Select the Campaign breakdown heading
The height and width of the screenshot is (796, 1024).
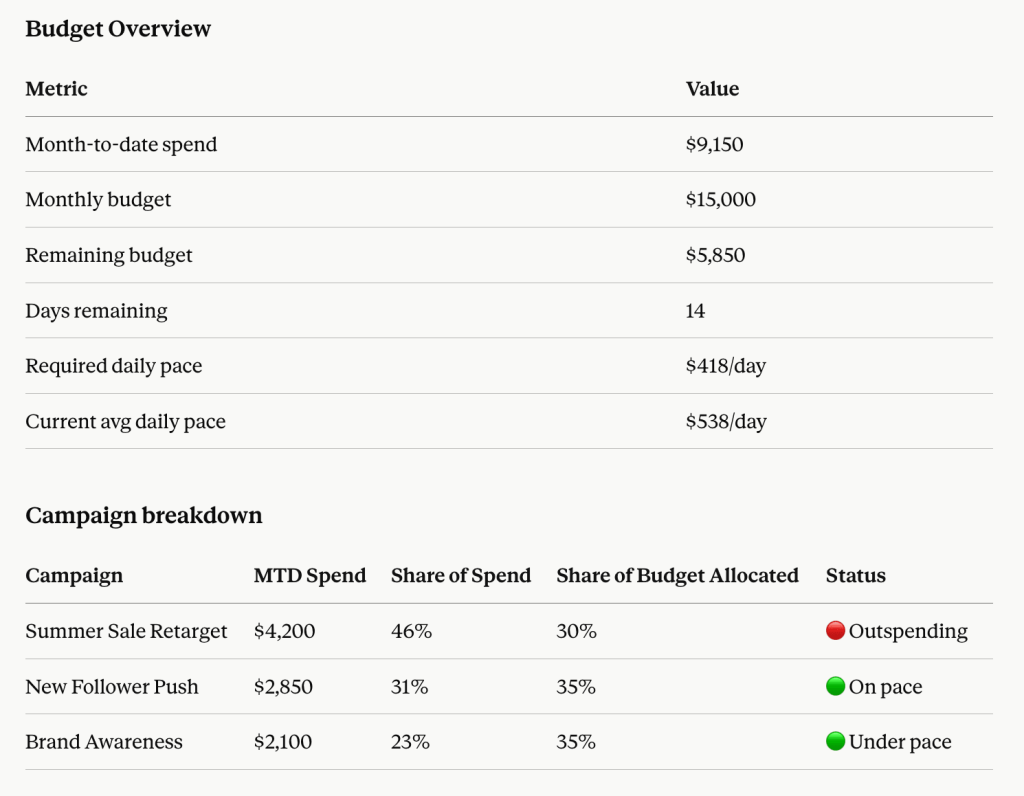click(x=144, y=516)
